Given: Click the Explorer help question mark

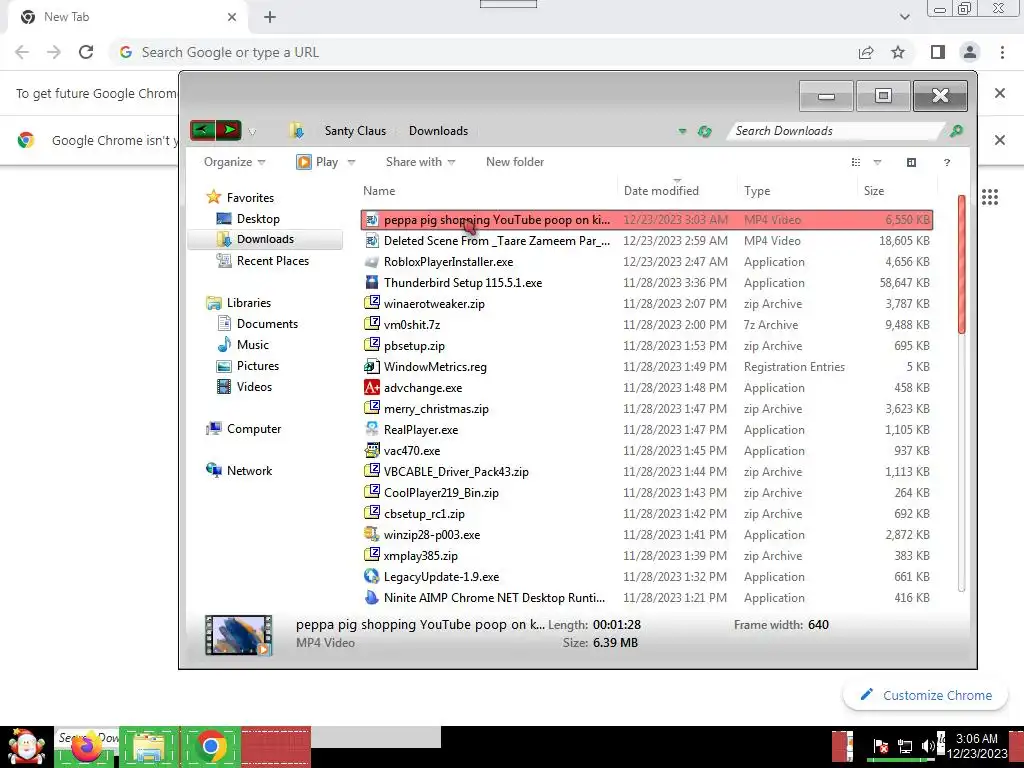Looking at the screenshot, I should 946,163.
